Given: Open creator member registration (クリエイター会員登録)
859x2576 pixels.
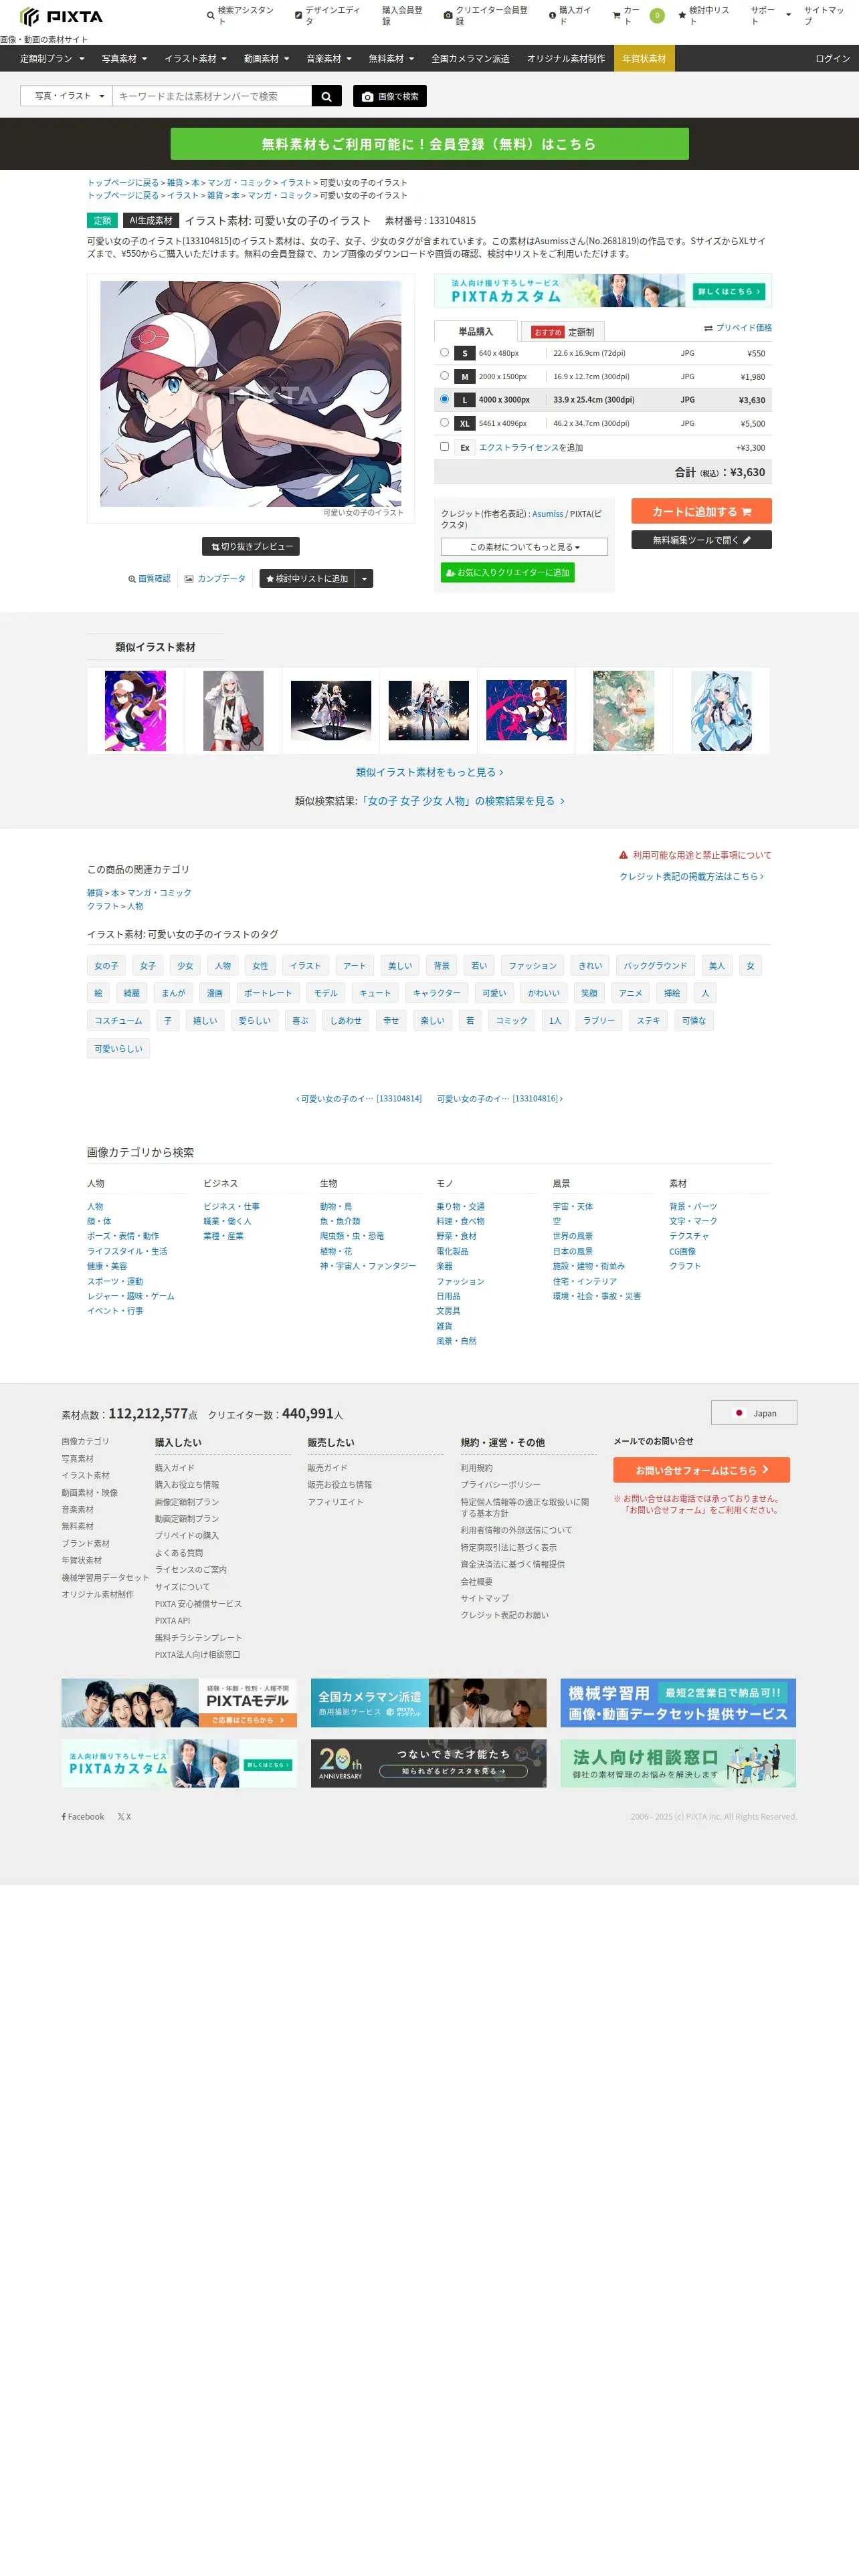Looking at the screenshot, I should tap(486, 16).
